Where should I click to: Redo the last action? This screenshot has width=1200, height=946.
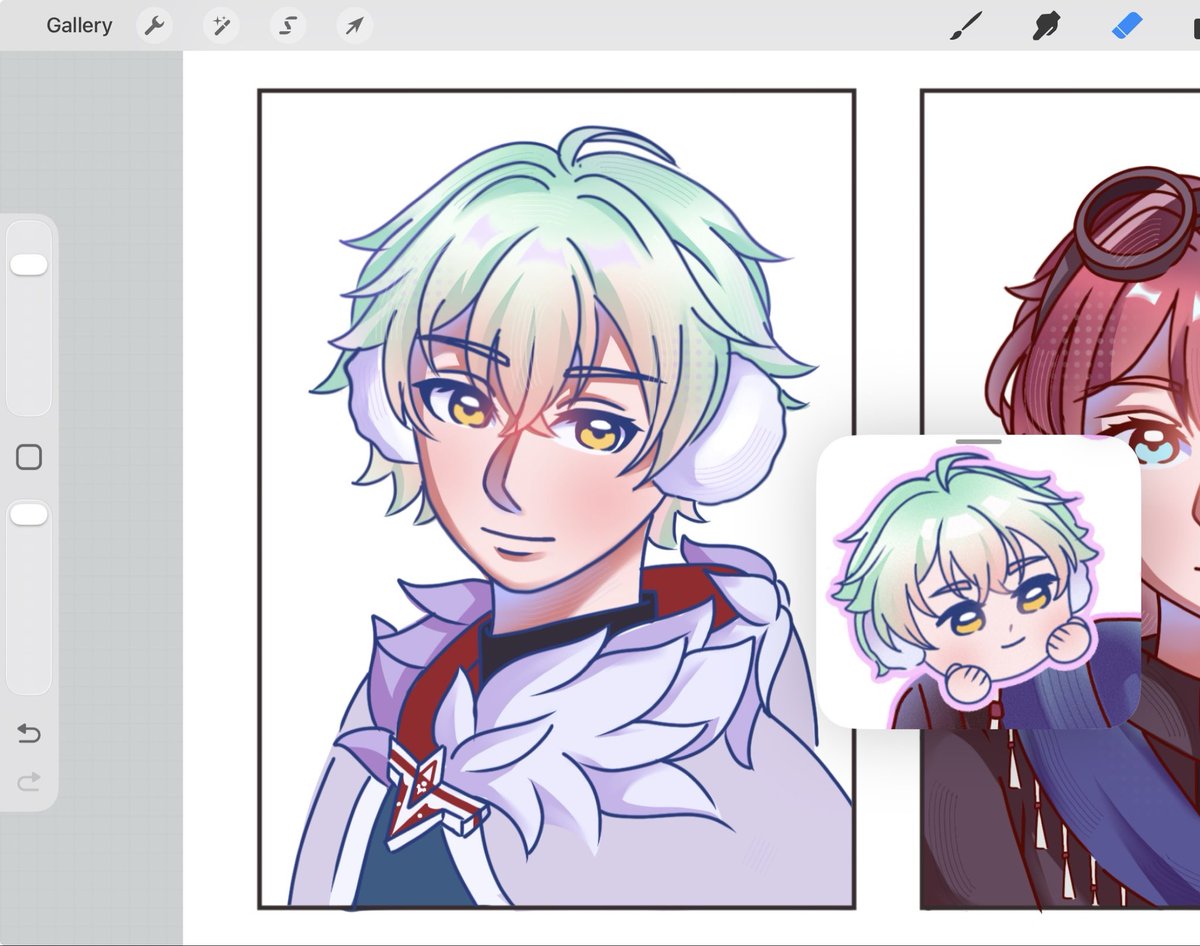click(x=29, y=782)
